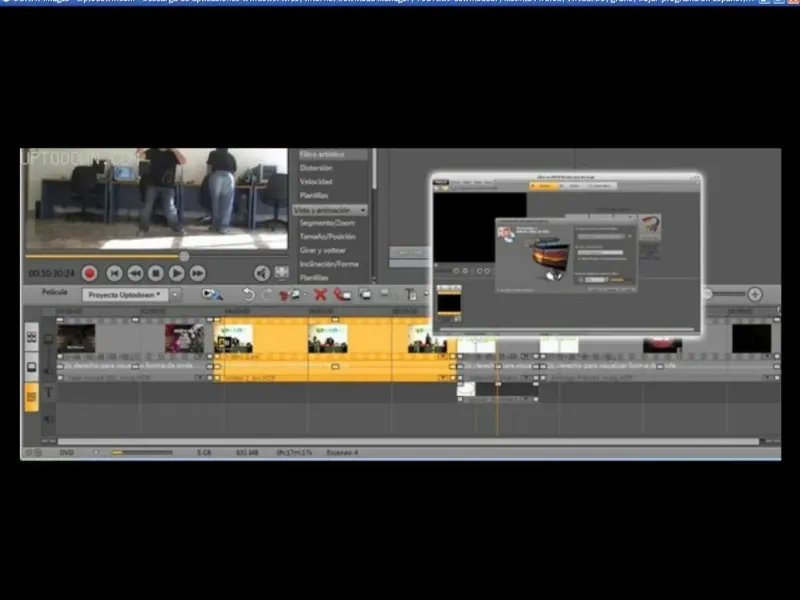
Task: Select the first dark video clip thumbnail
Action: (76, 338)
